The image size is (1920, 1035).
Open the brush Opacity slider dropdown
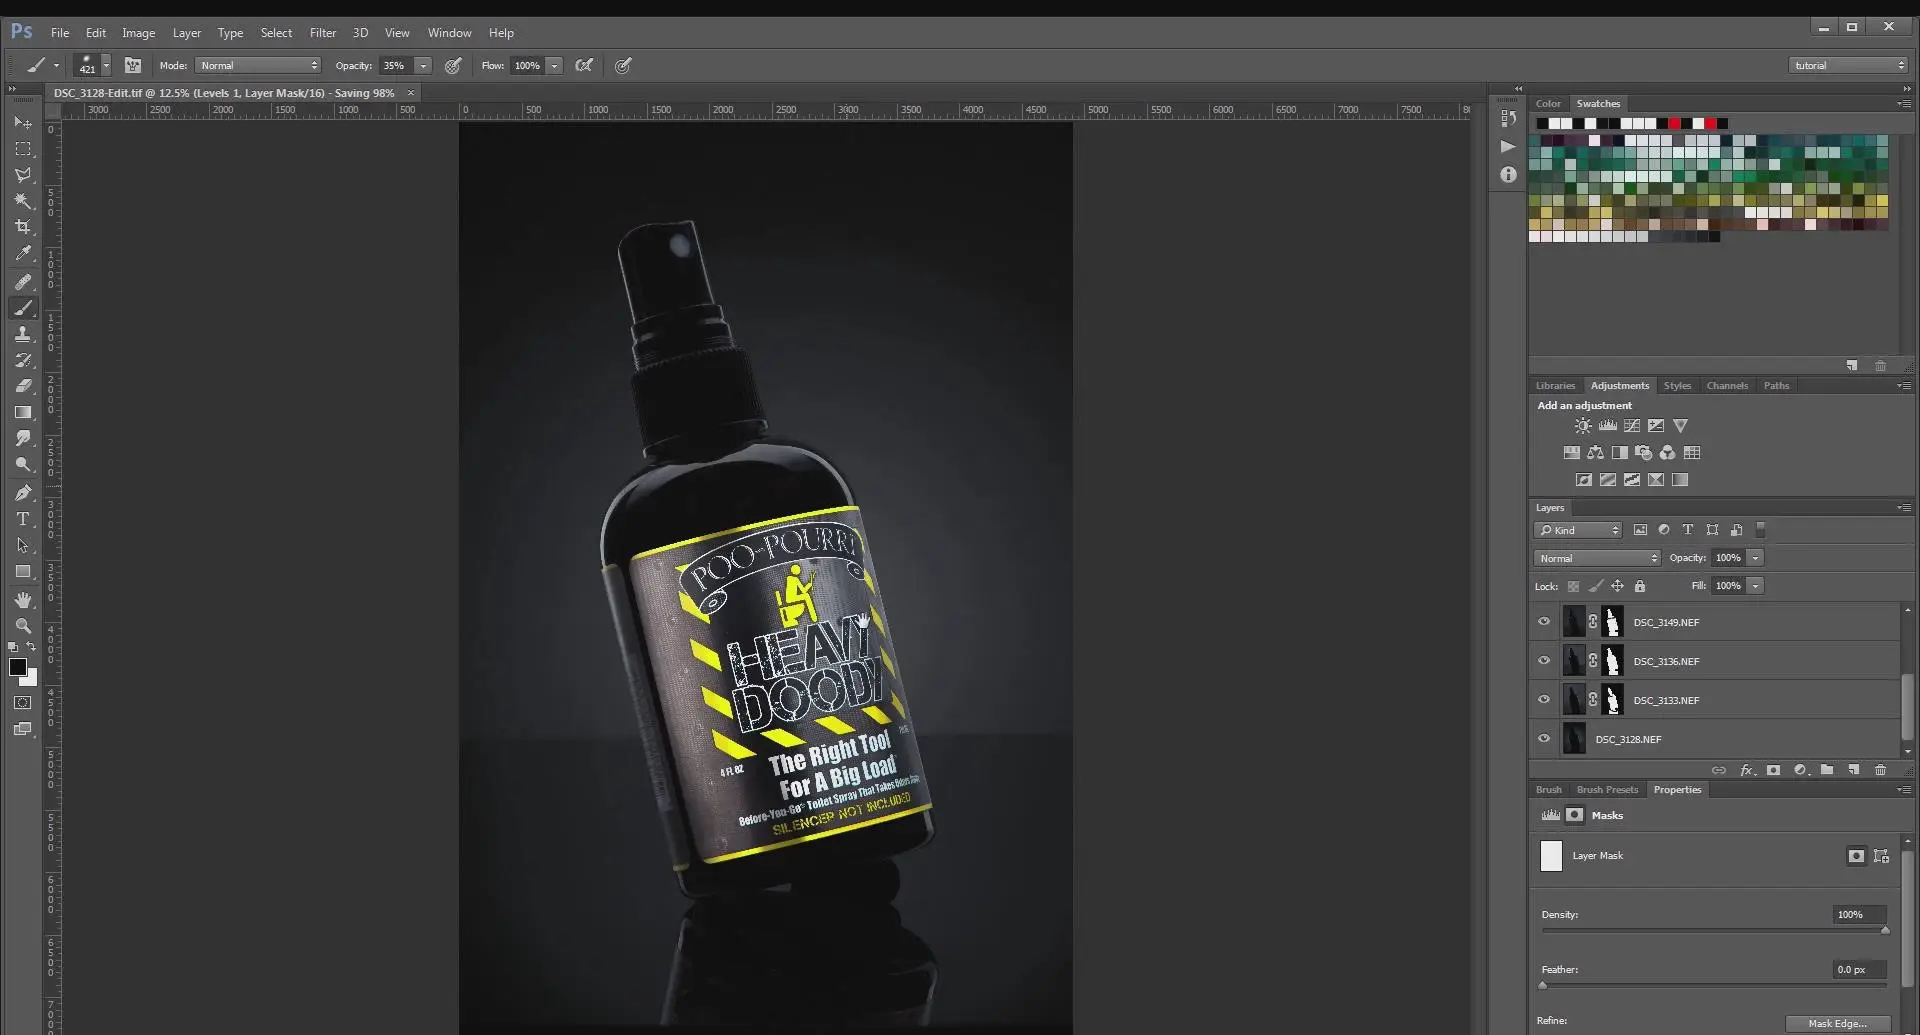[423, 66]
